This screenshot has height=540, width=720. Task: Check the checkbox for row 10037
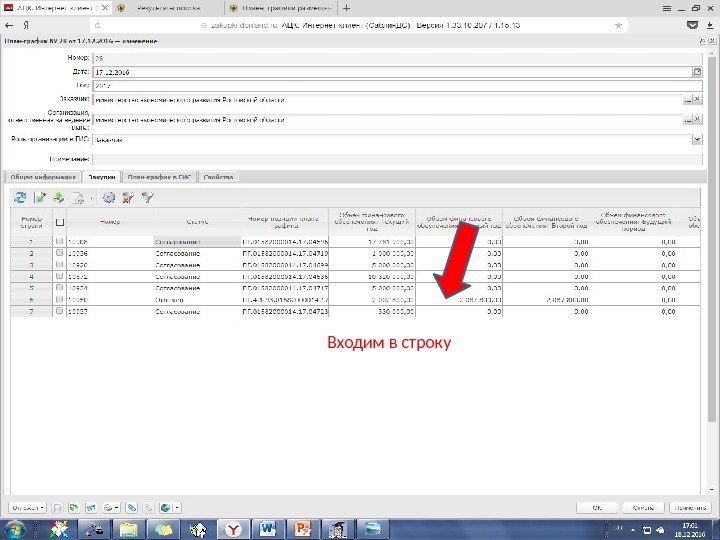tap(59, 311)
